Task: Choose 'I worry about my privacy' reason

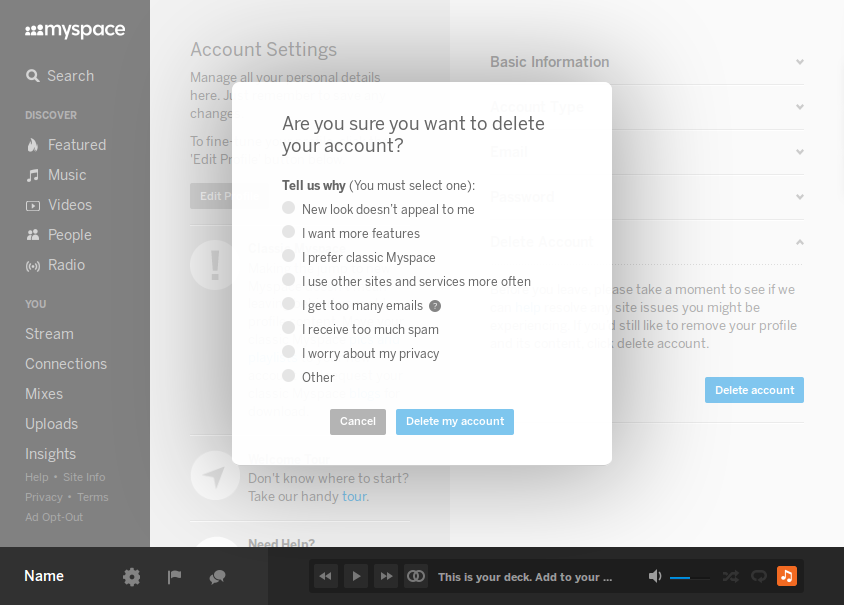Action: 289,353
